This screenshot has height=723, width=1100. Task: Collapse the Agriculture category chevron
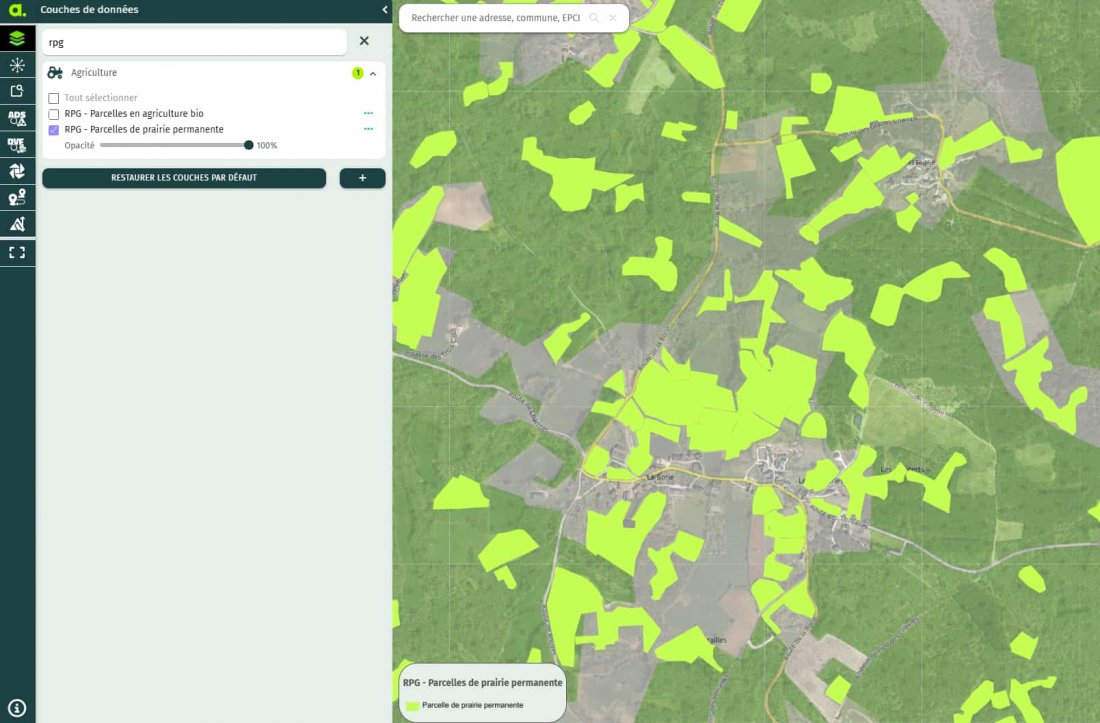coord(373,73)
